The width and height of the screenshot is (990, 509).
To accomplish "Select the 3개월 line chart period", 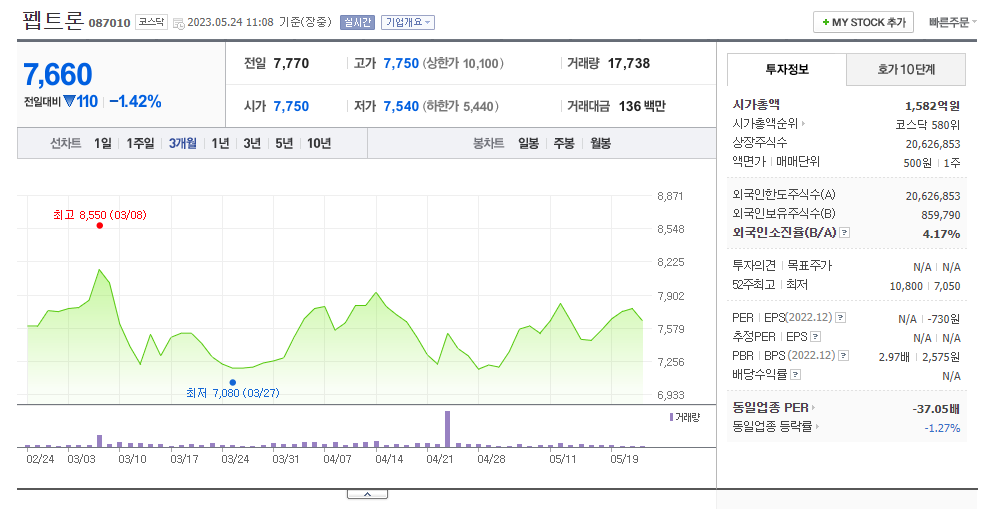I will coord(182,144).
